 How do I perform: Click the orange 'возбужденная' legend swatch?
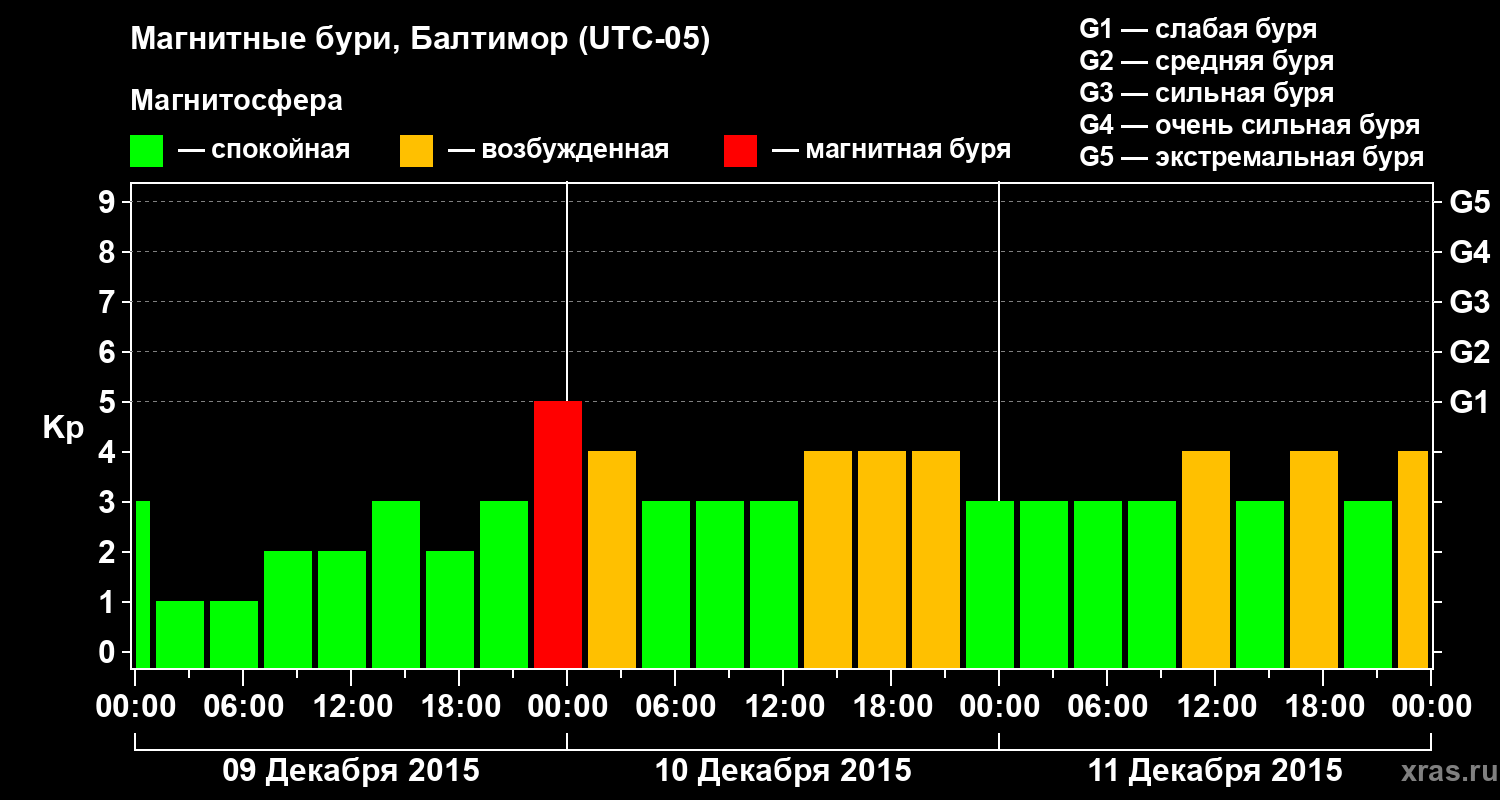point(416,151)
